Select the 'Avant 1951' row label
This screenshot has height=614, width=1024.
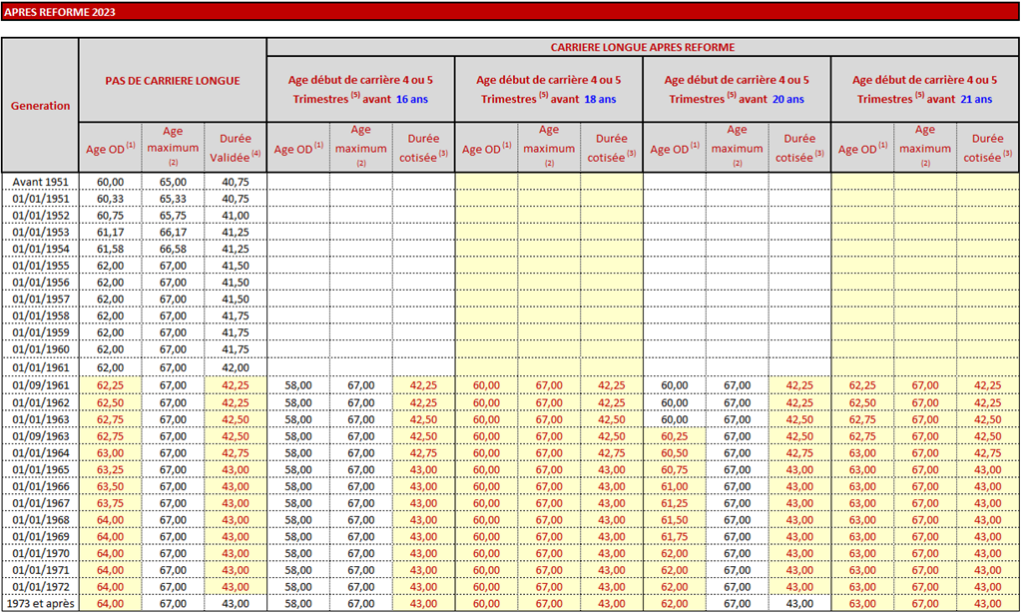pyautogui.click(x=40, y=182)
